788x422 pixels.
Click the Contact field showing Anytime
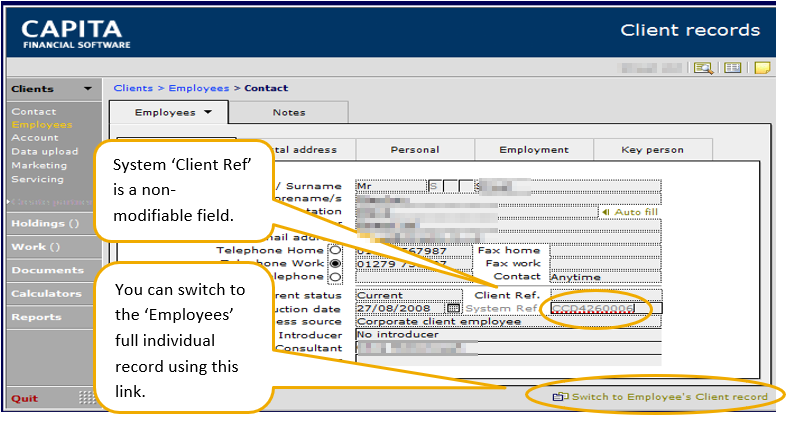tap(605, 277)
